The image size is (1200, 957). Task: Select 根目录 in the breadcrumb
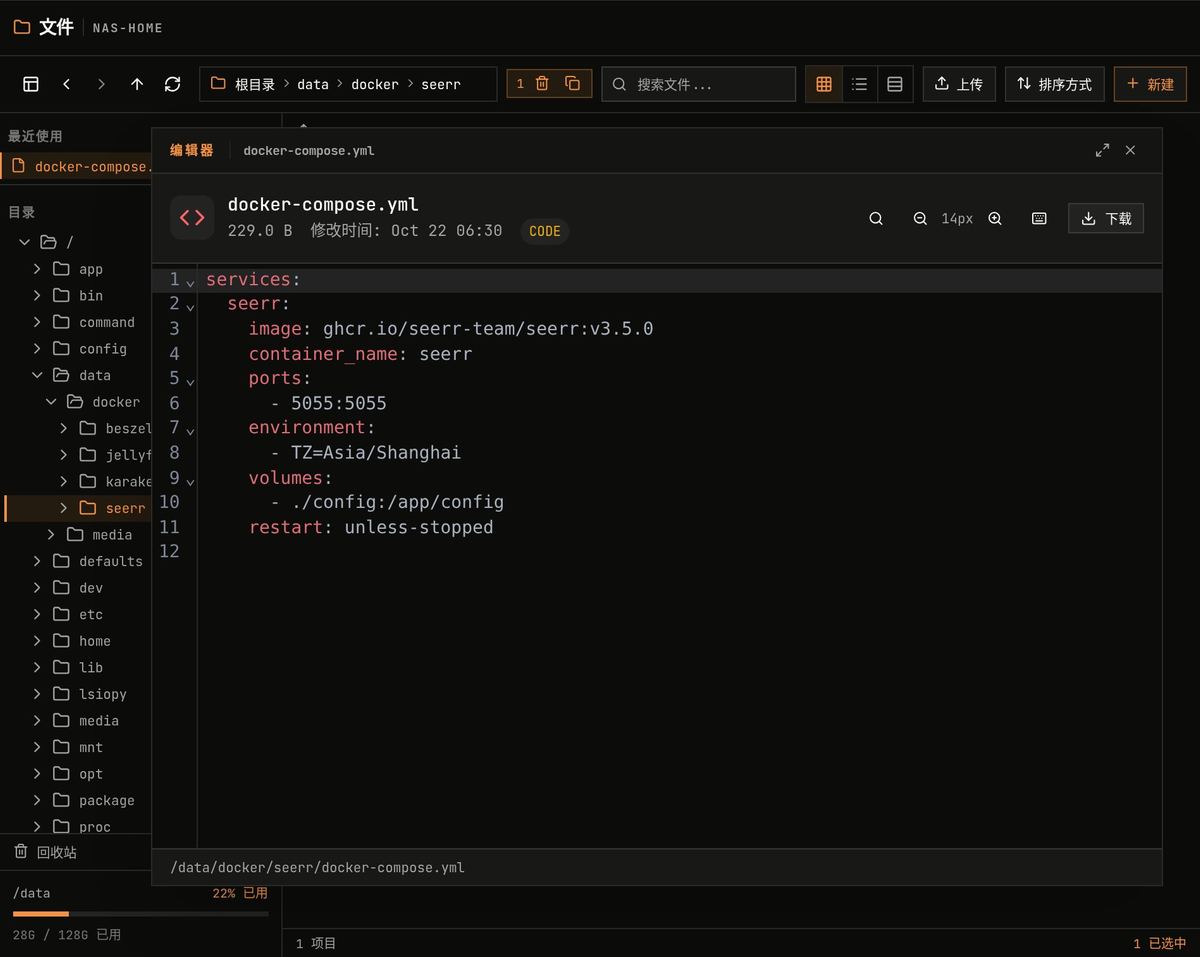point(255,84)
